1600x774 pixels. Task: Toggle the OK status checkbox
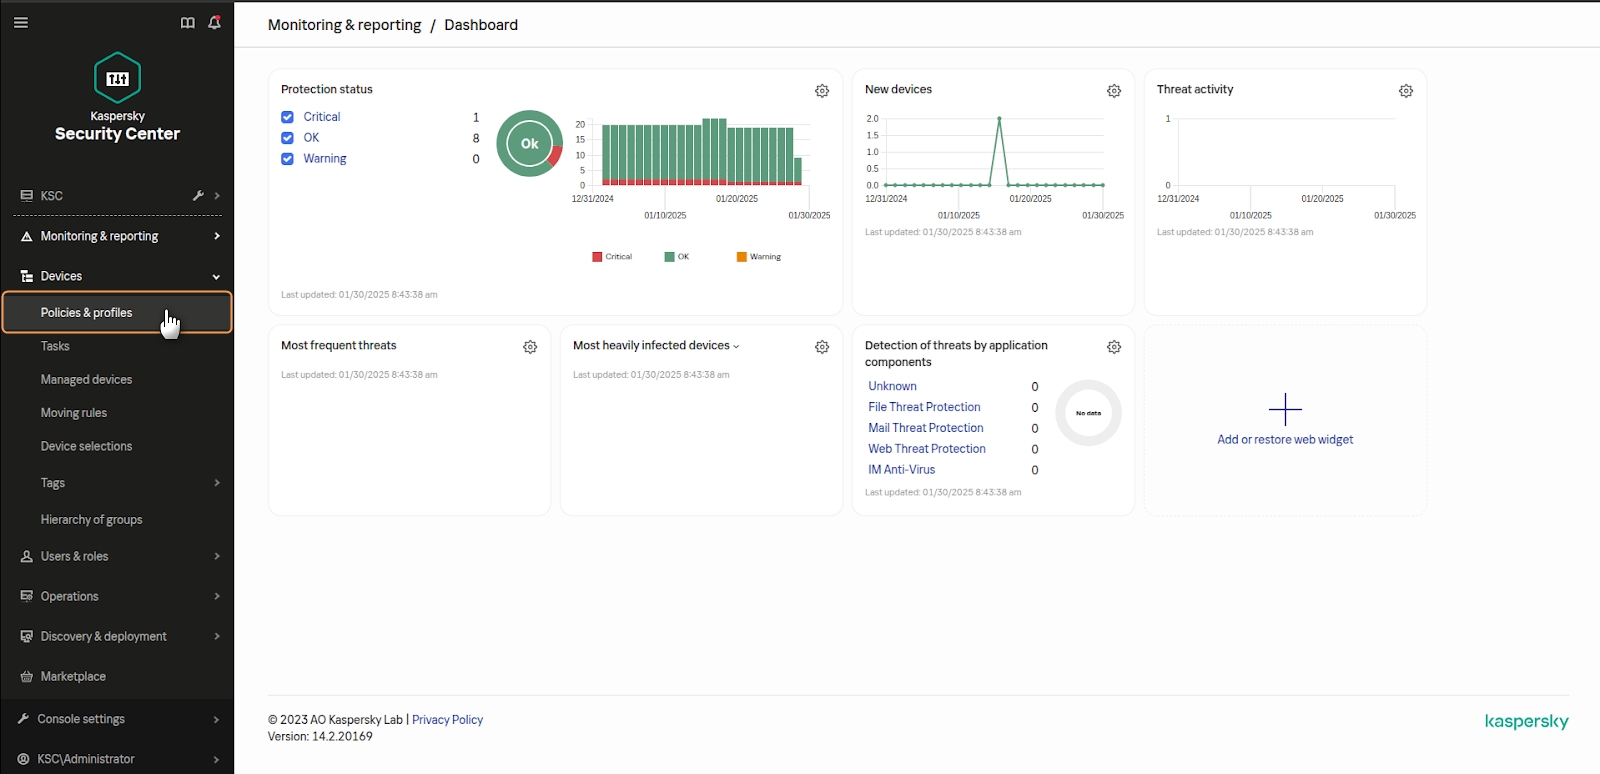click(288, 138)
